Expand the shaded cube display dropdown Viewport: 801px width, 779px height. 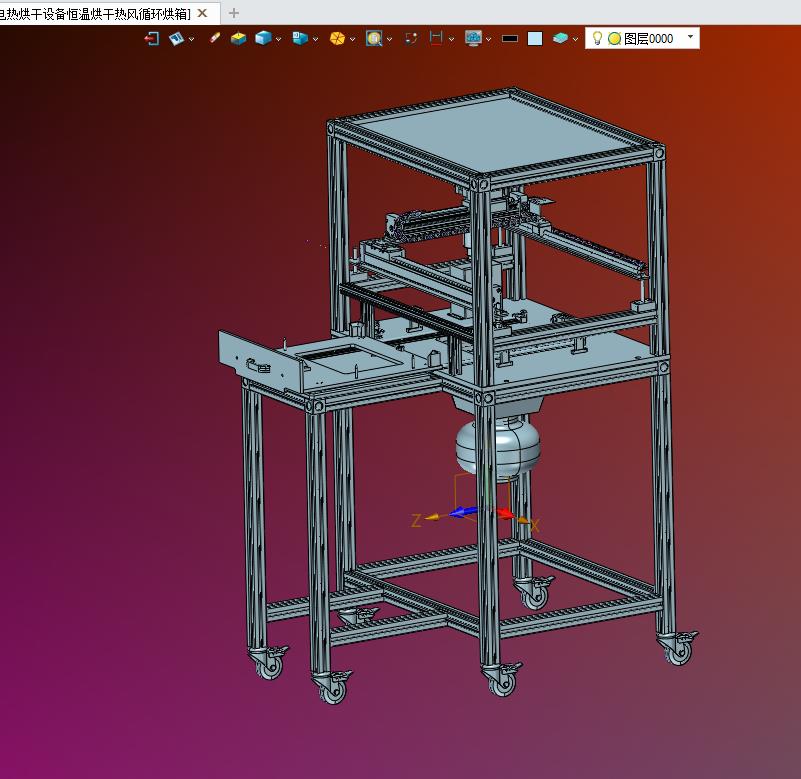[278, 39]
